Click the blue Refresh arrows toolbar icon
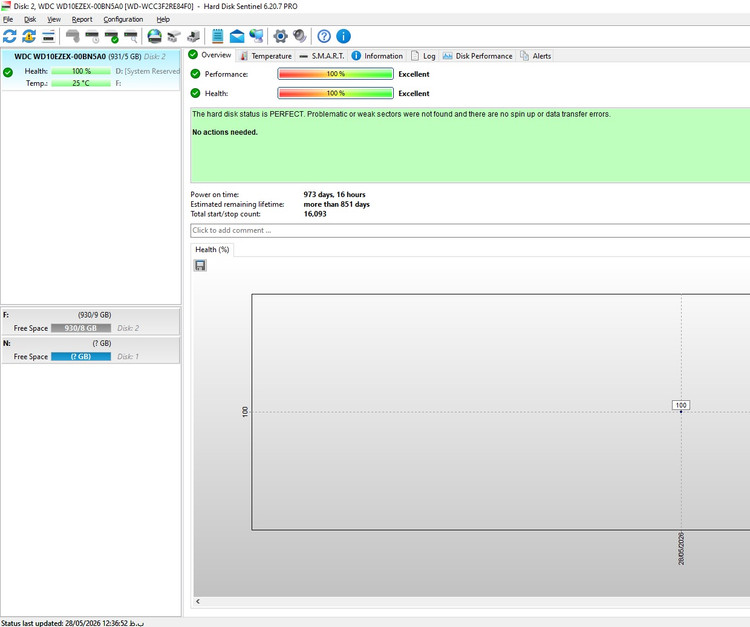This screenshot has height=627, width=750. (10, 36)
